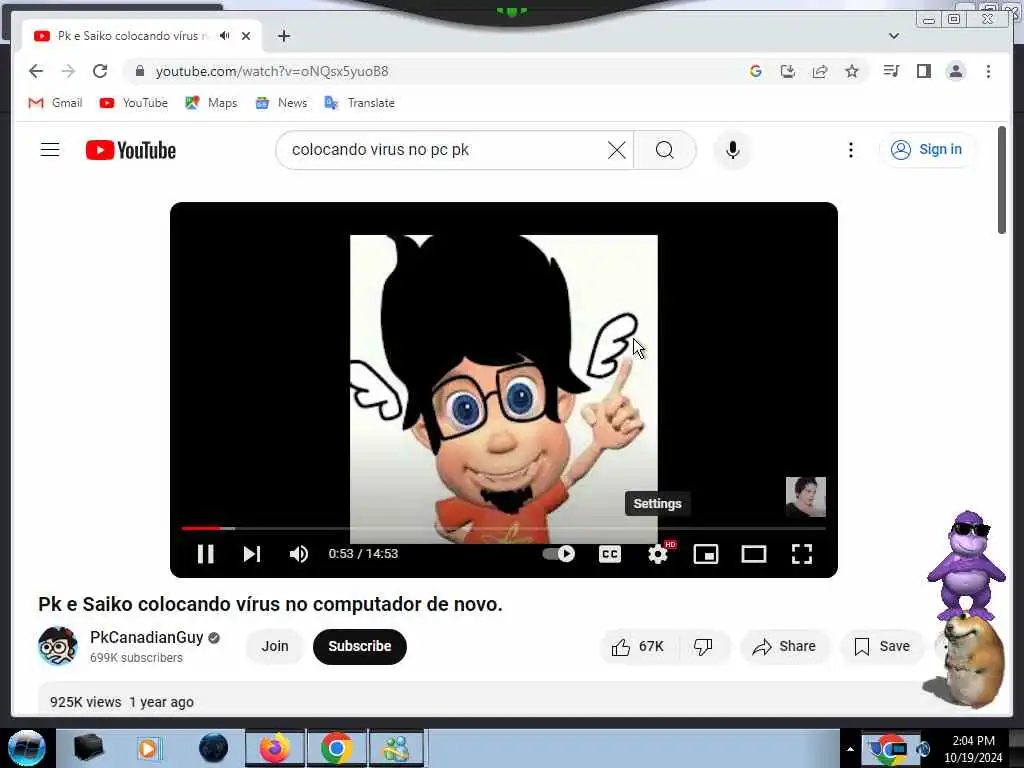Clear the search query with X
Image resolution: width=1024 pixels, height=768 pixels.
click(616, 150)
